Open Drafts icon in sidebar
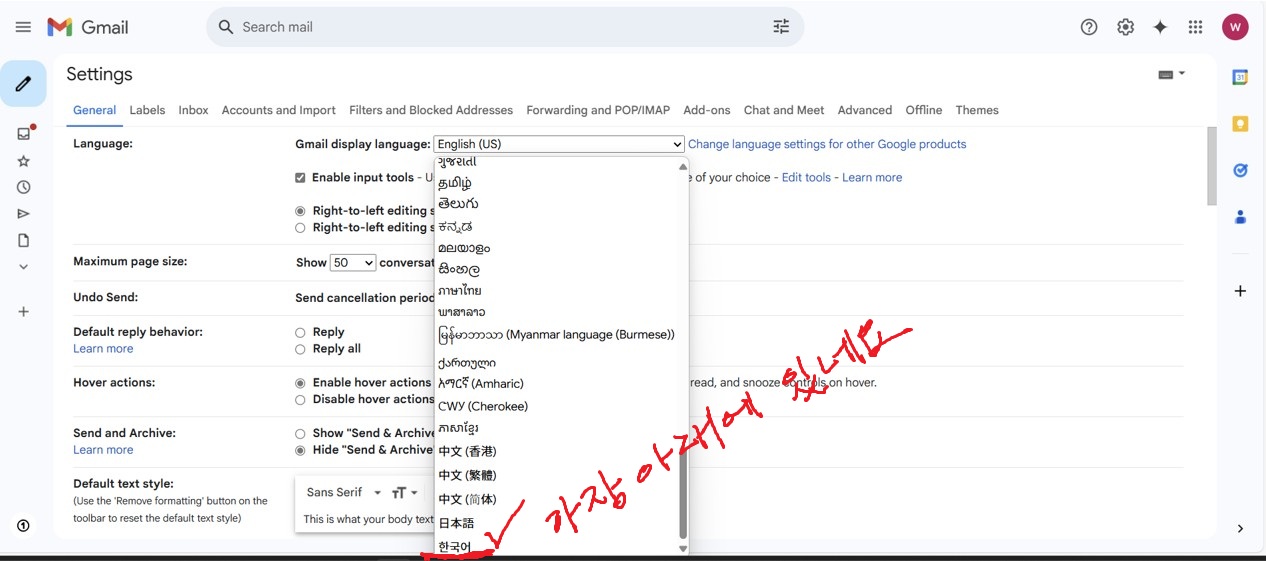1266x561 pixels. 24,240
